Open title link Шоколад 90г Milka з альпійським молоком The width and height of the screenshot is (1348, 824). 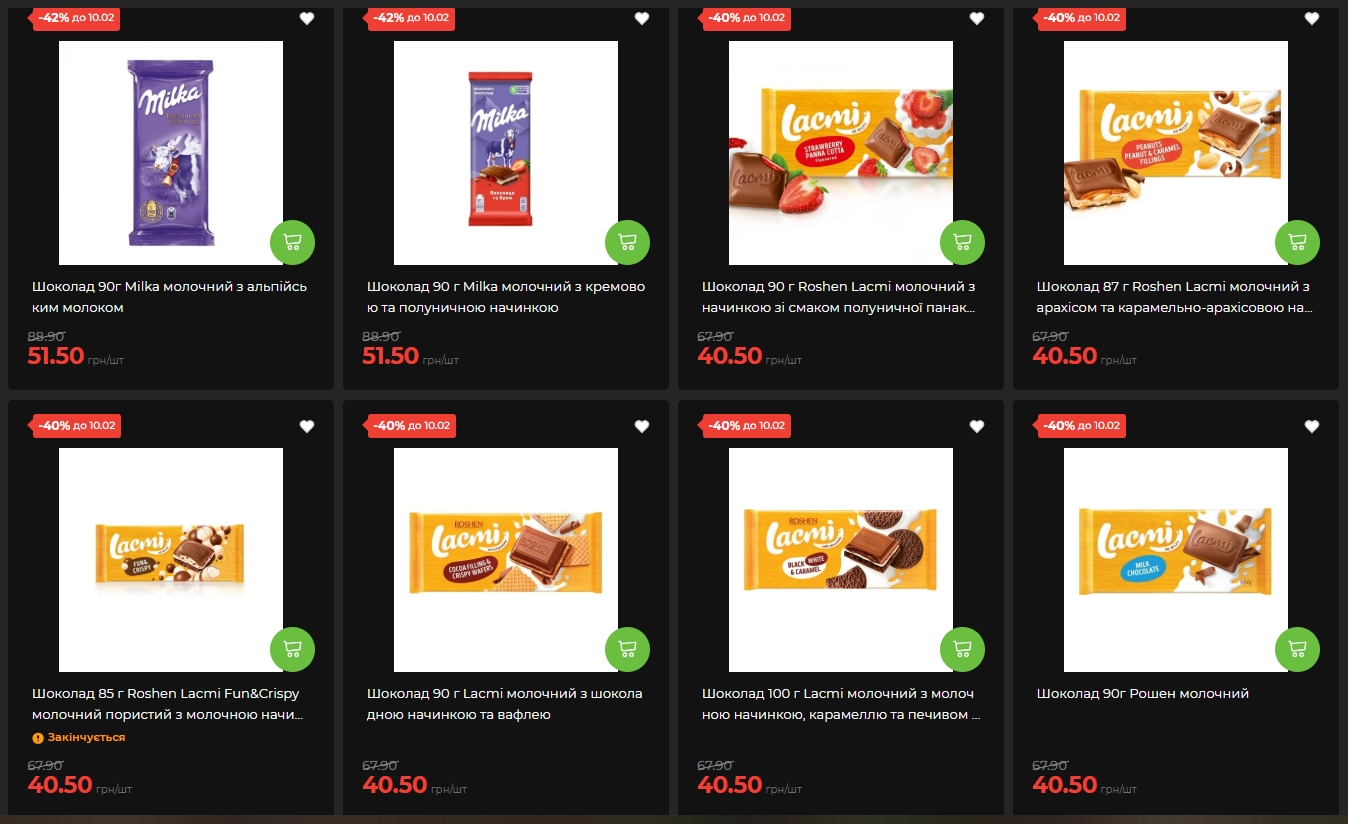(x=170, y=297)
